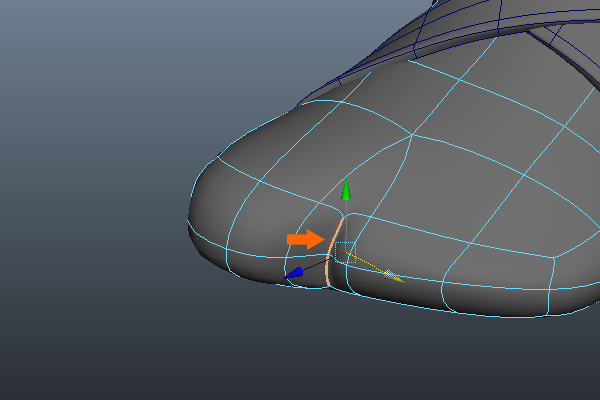600x400 pixels.
Task: Click the yellow X-axis move arrow
Action: click(393, 274)
